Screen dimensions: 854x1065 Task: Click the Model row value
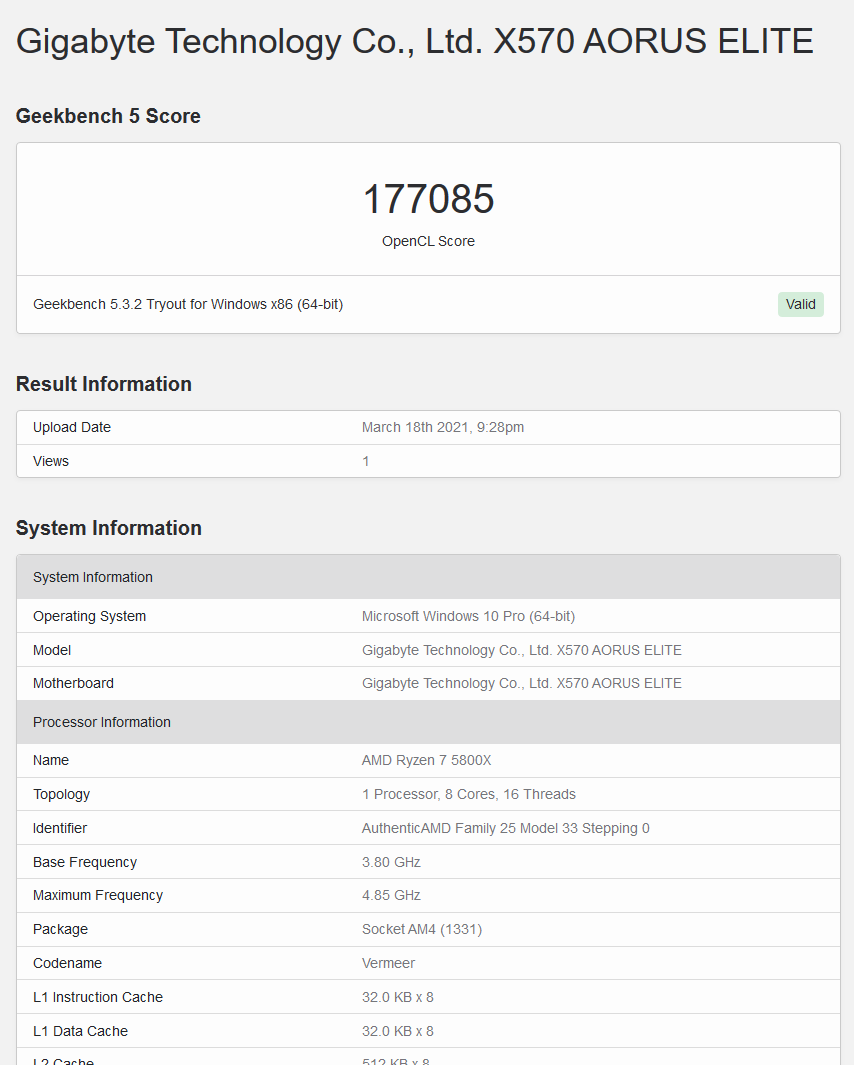522,650
